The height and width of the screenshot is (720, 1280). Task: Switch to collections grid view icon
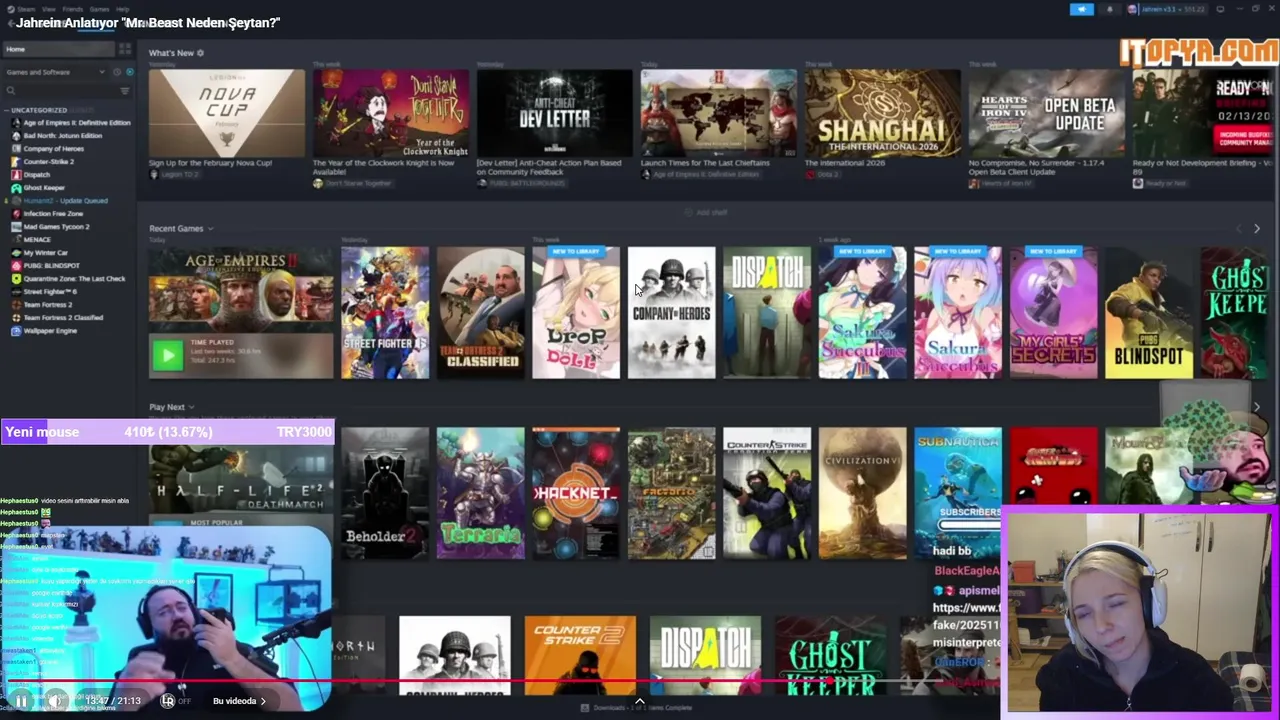[125, 49]
